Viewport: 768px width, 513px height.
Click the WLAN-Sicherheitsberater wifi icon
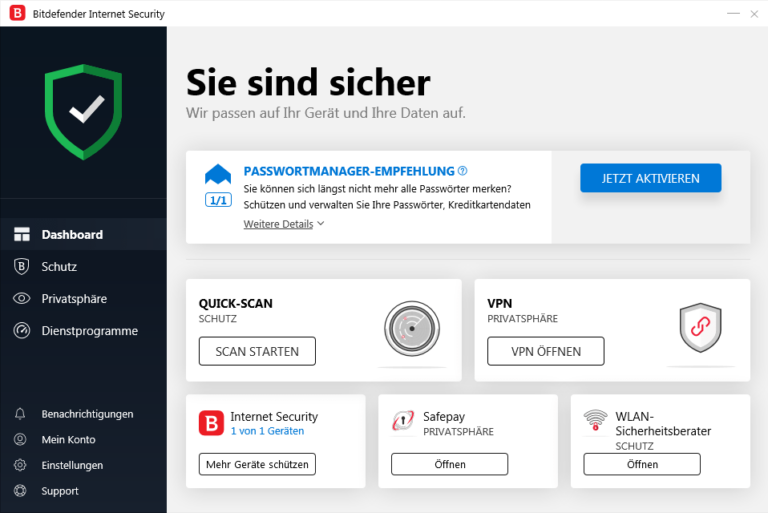coord(596,420)
